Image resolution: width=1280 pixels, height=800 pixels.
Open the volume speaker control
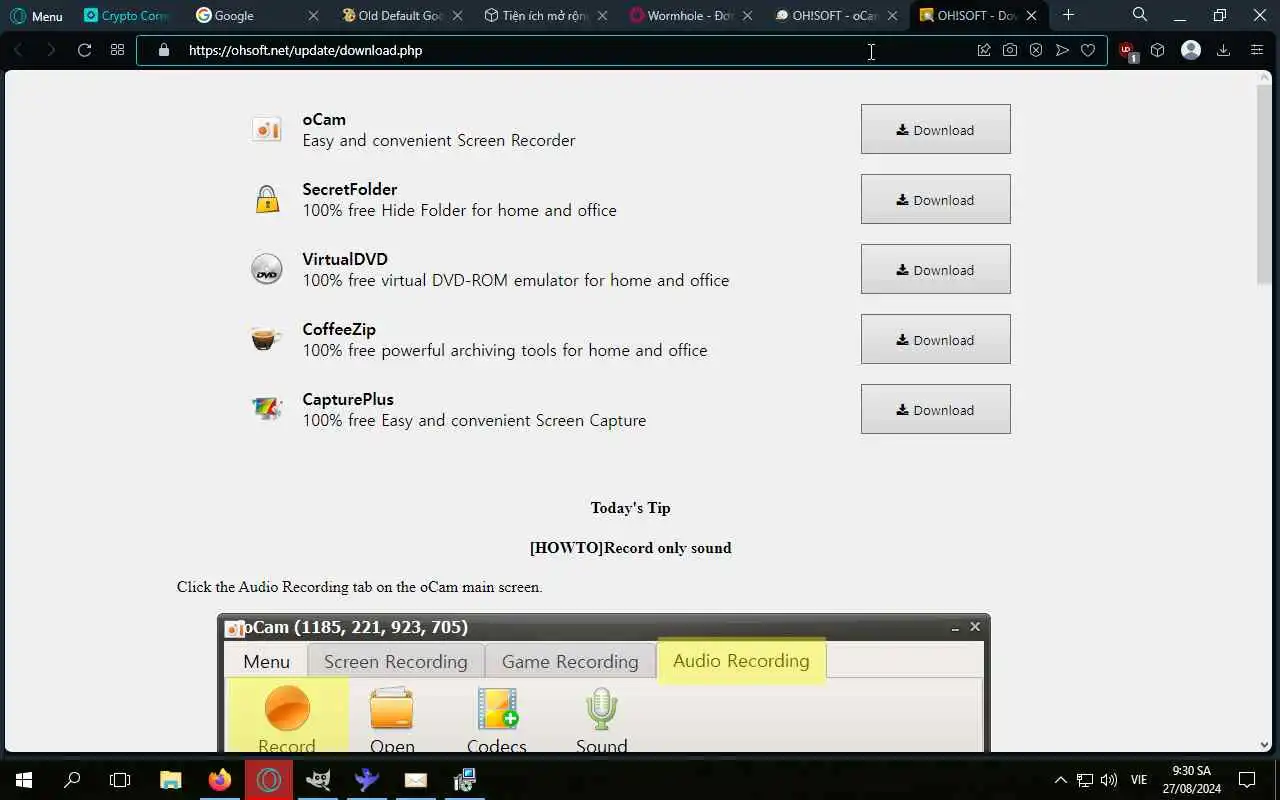[x=1108, y=780]
